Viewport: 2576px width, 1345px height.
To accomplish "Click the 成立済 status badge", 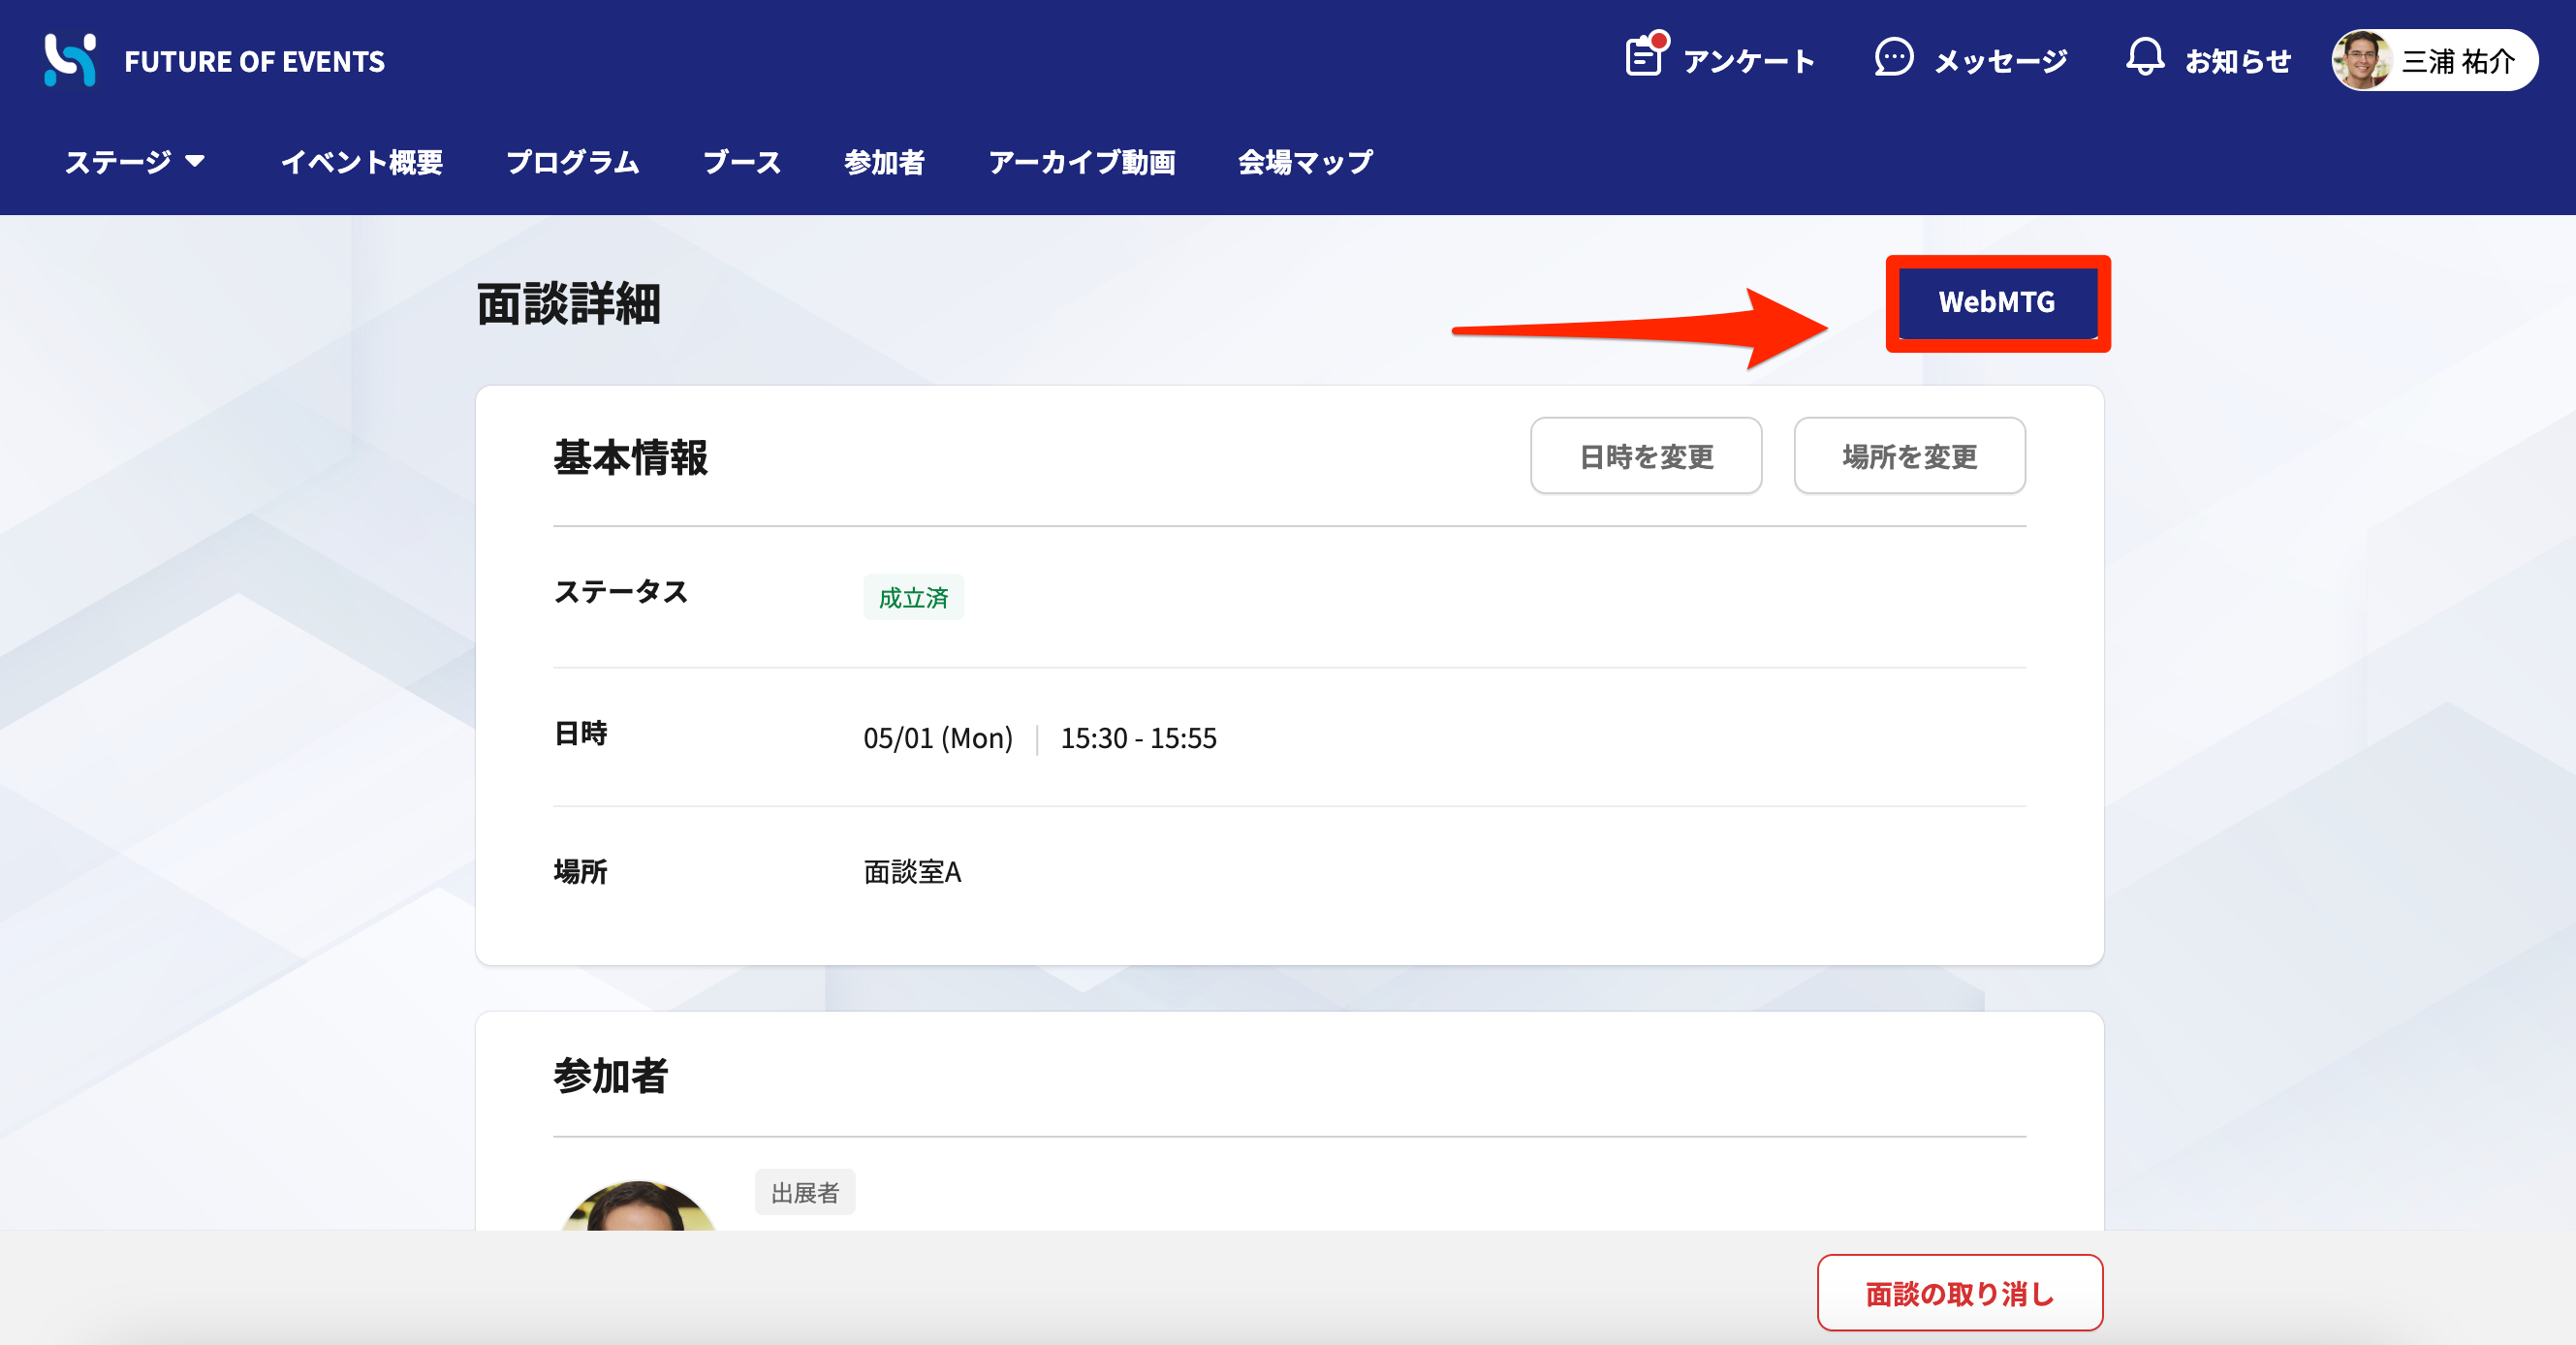I will [x=913, y=597].
